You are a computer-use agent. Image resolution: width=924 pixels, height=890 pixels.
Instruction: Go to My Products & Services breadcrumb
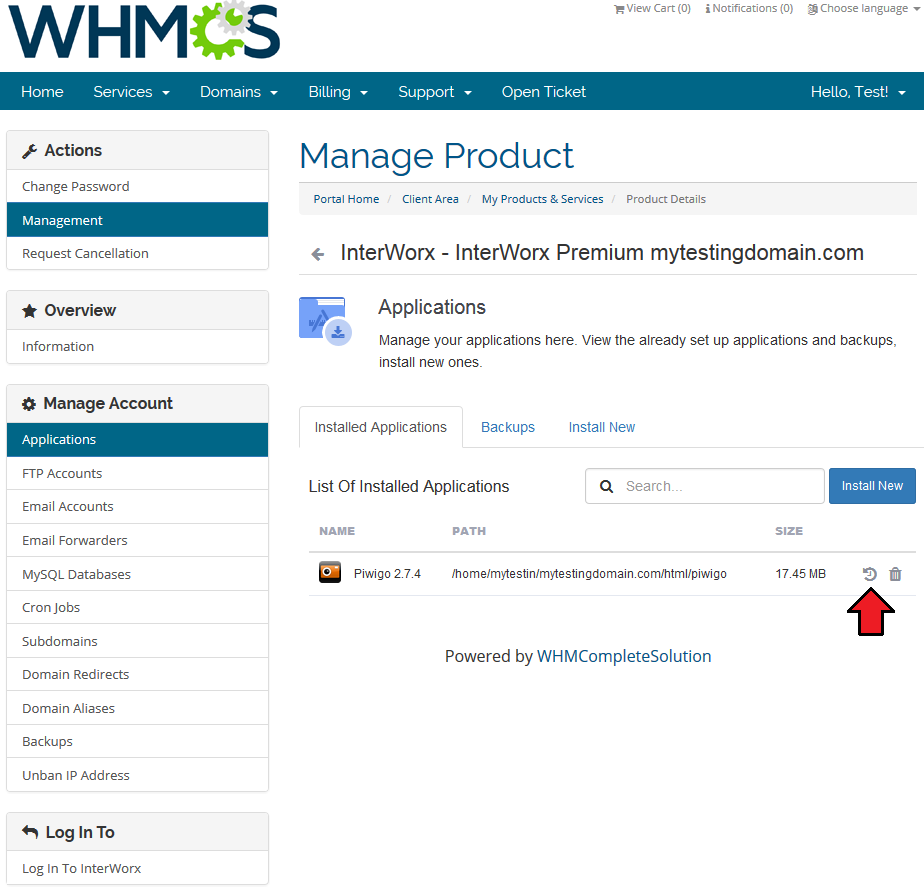click(543, 199)
